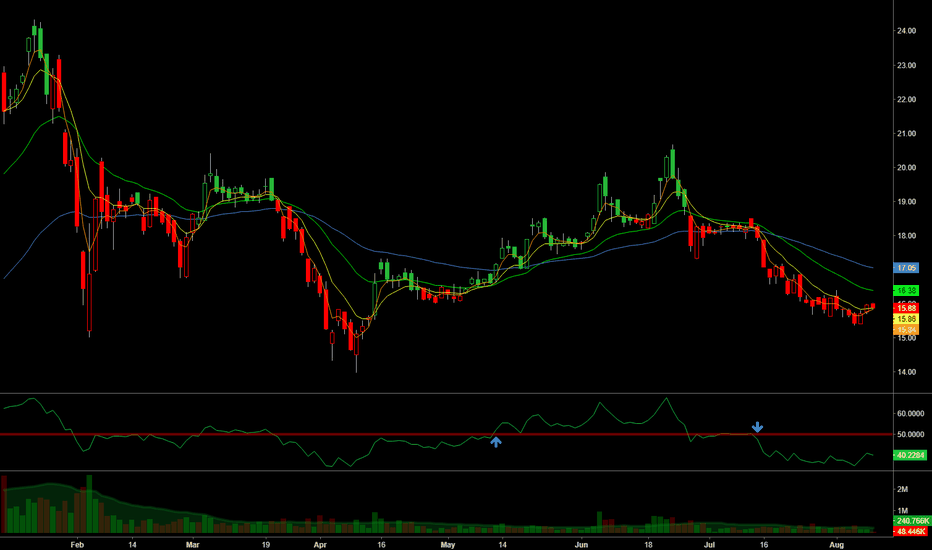
Task: Click the 16 date label following Jul
Action: tap(764, 545)
